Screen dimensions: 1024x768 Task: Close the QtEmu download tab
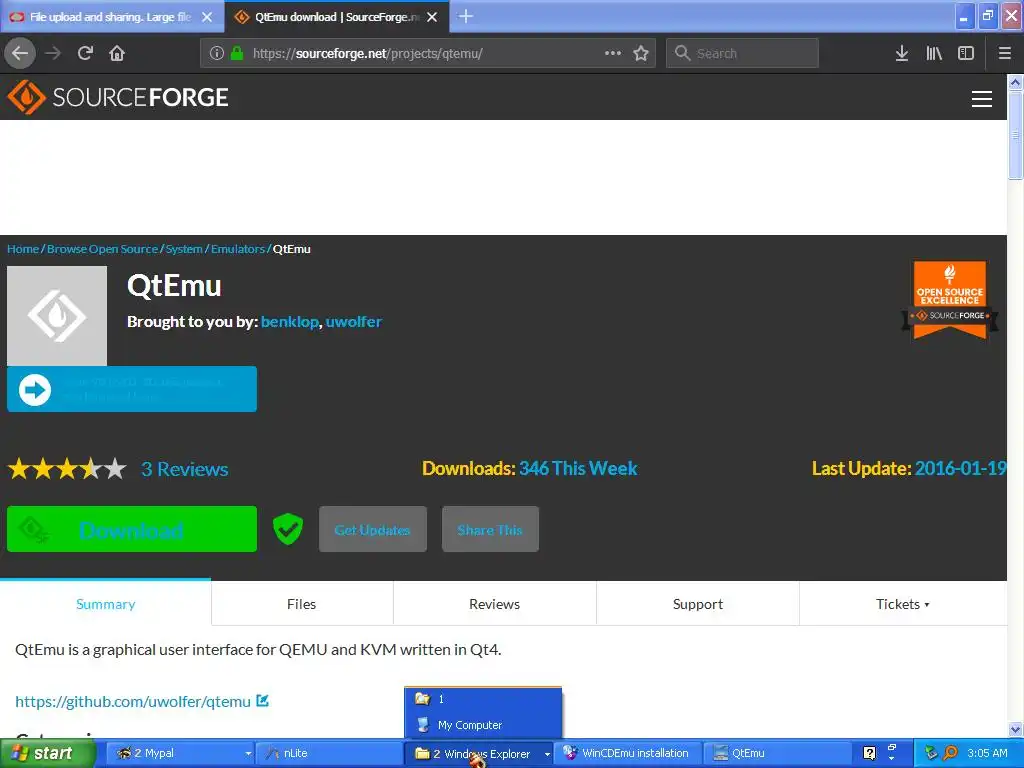432,17
